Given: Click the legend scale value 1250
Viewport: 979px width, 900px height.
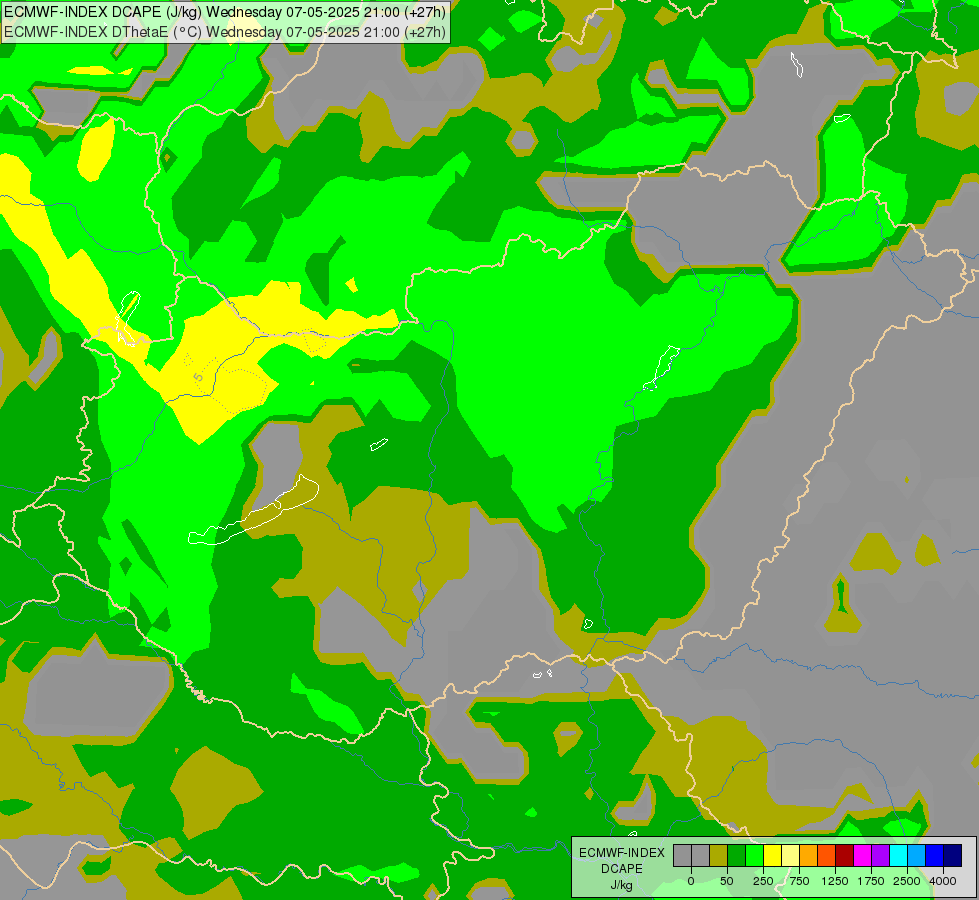Looking at the screenshot, I should (x=835, y=881).
